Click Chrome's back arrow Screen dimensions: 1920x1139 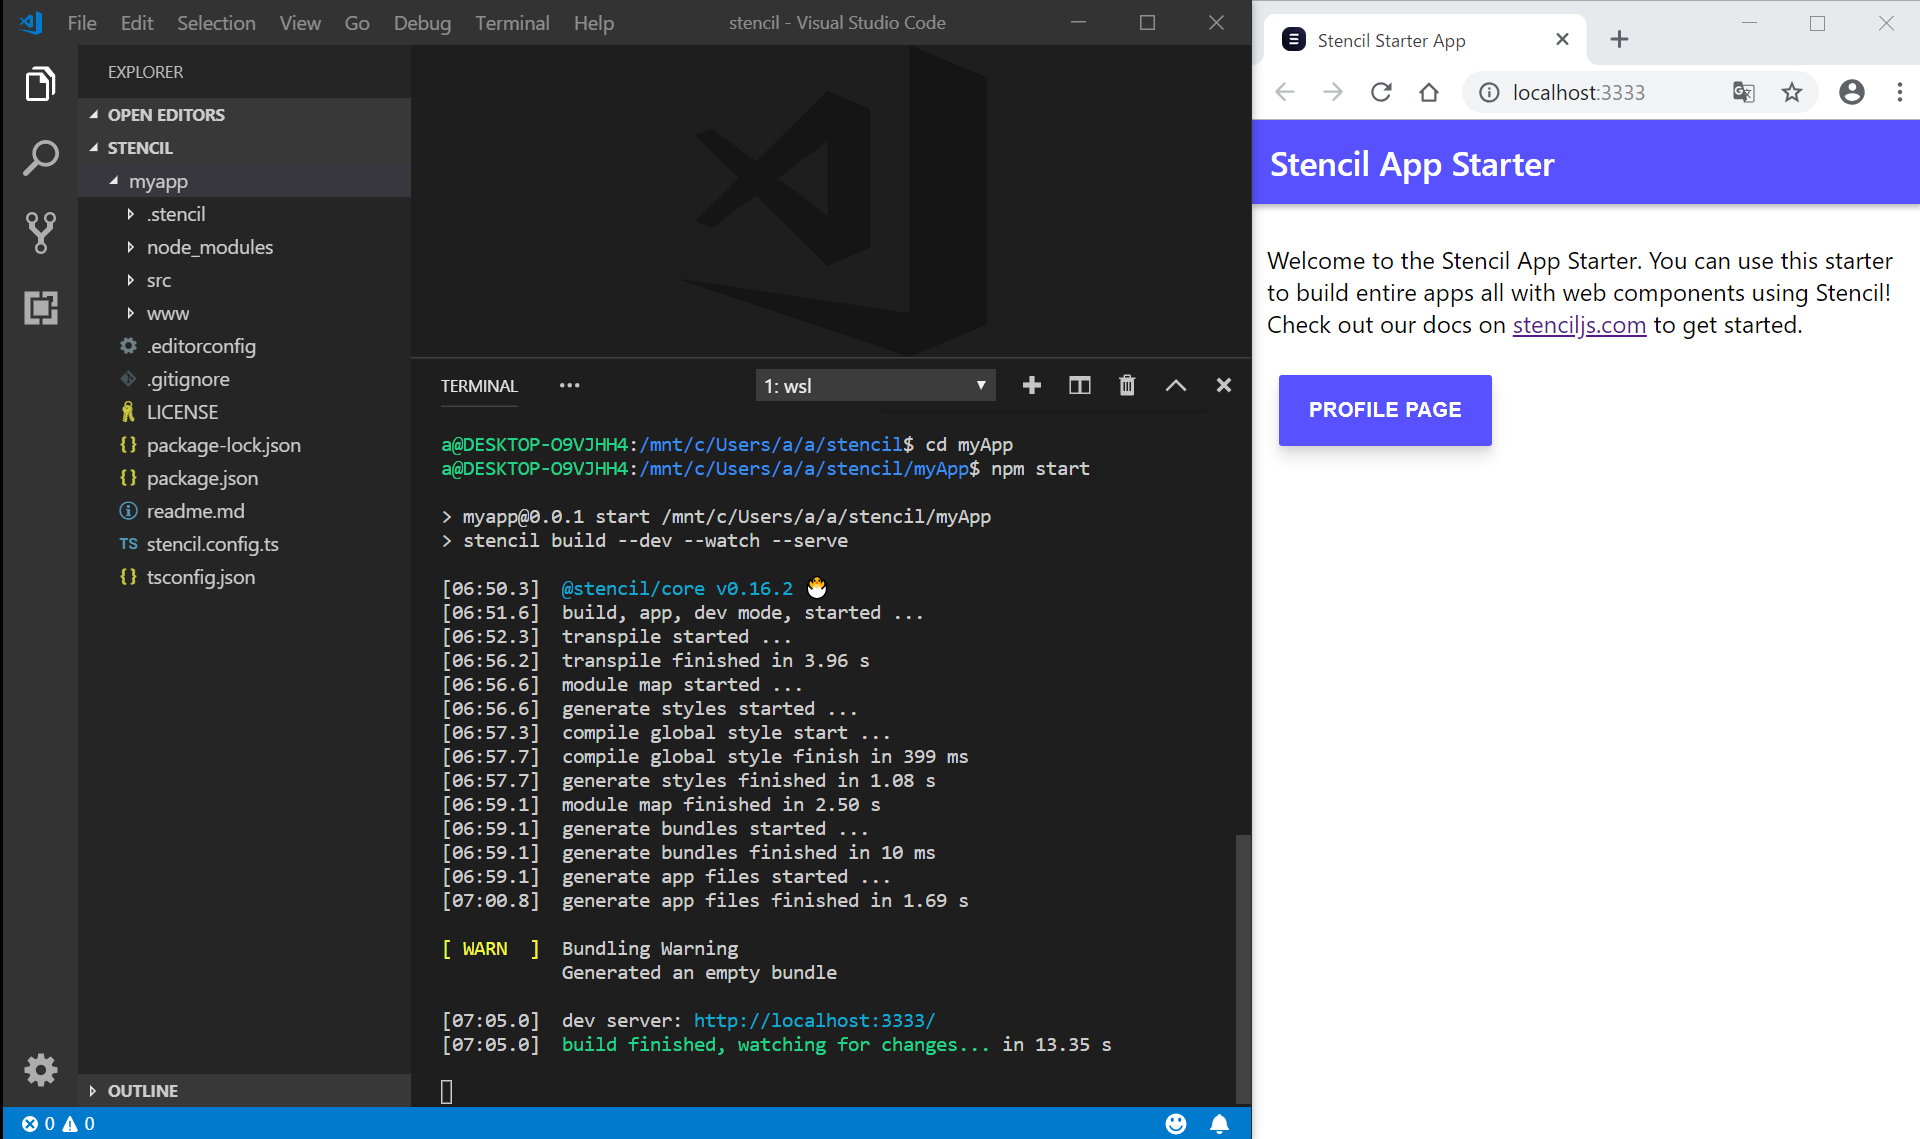pyautogui.click(x=1285, y=92)
